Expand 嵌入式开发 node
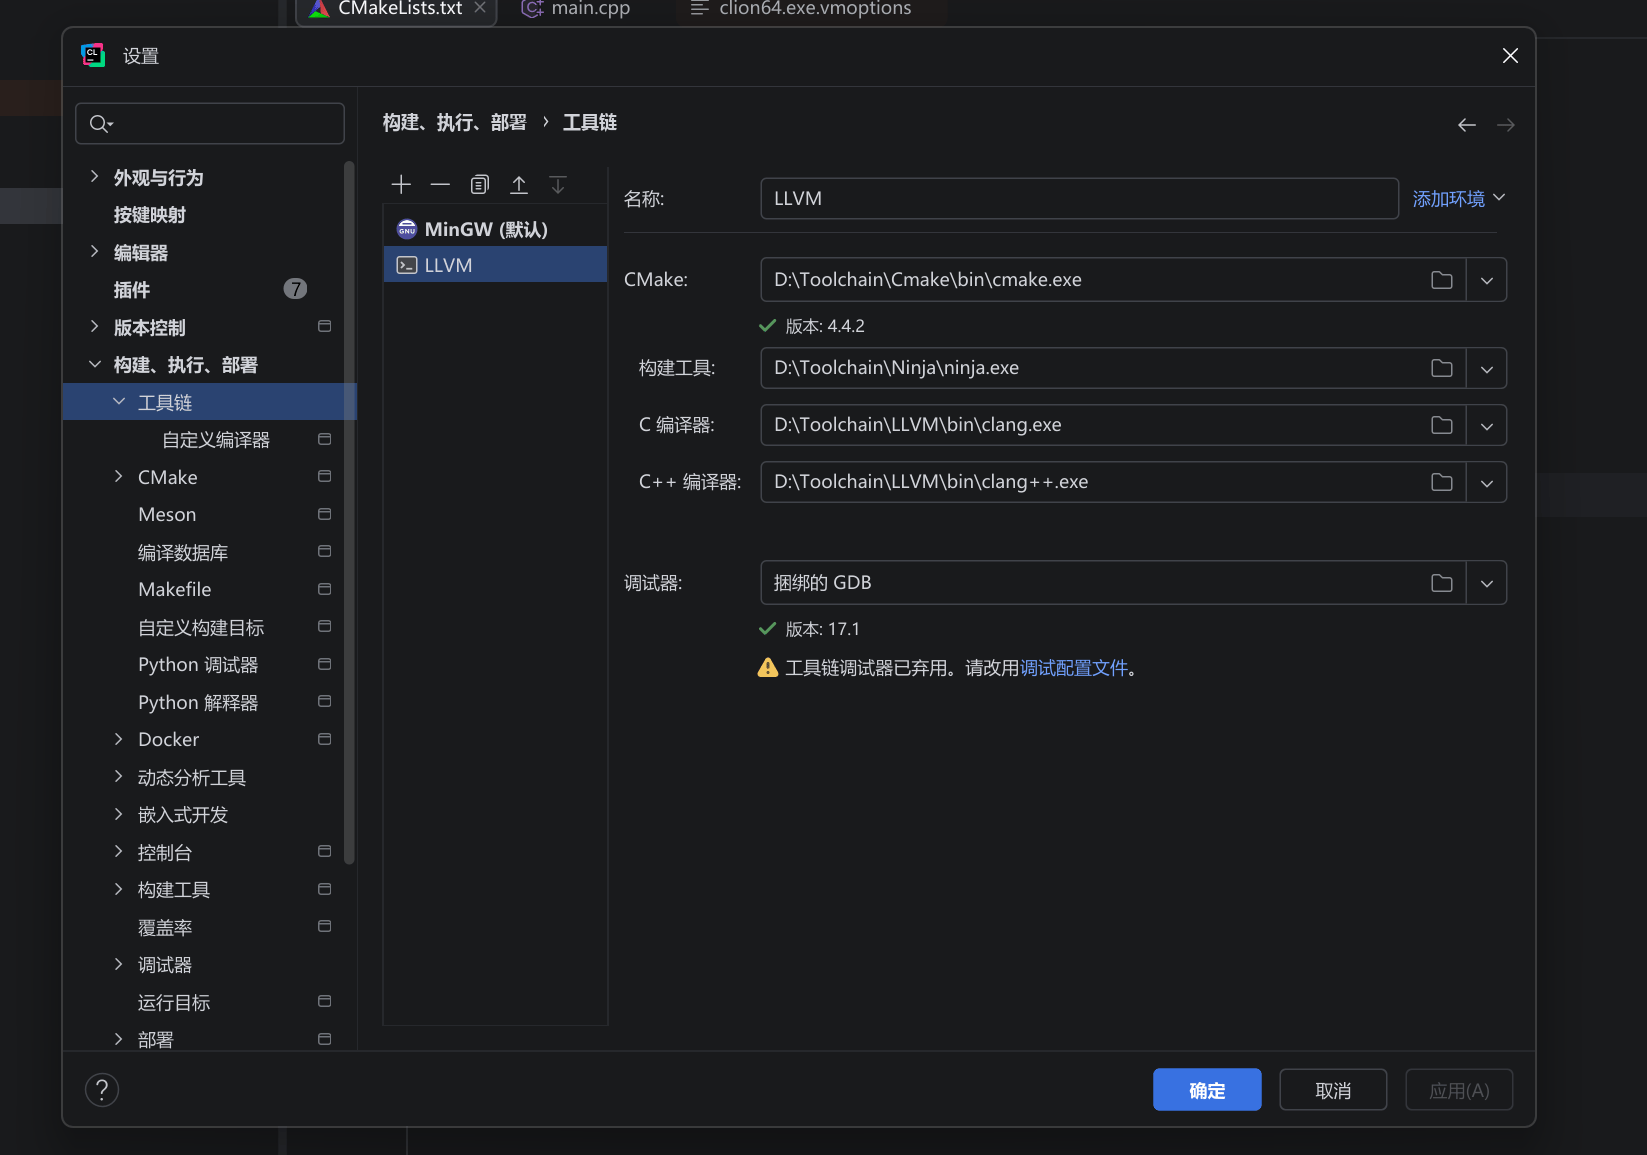The image size is (1647, 1155). click(x=119, y=814)
